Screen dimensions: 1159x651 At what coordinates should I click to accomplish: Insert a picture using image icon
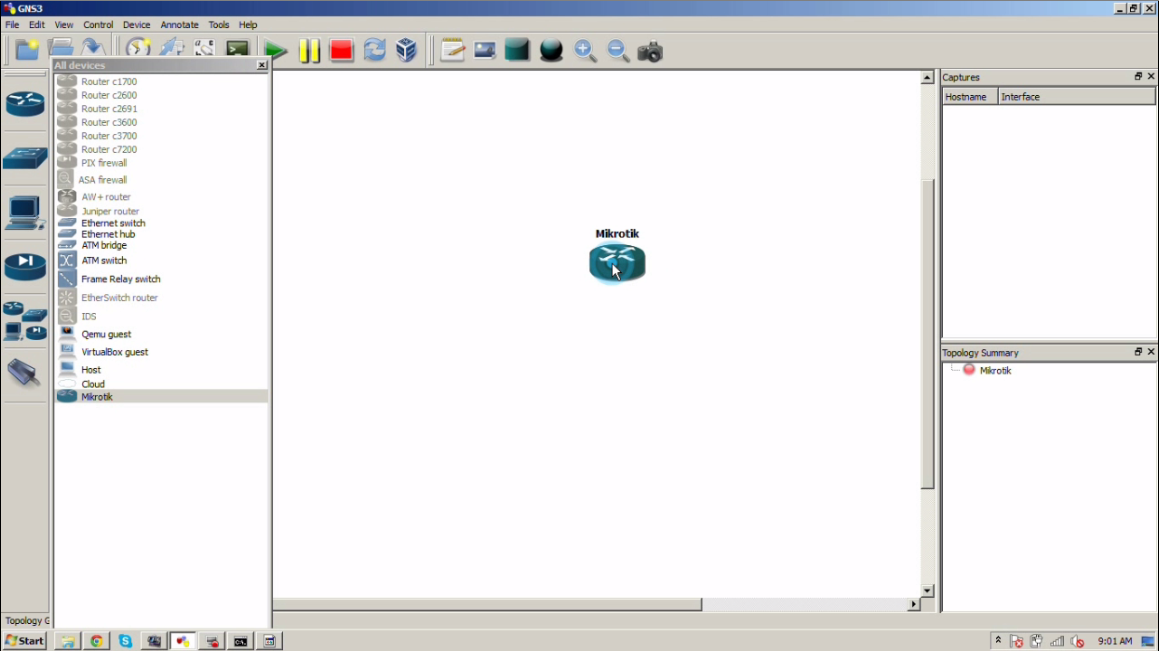click(x=485, y=50)
